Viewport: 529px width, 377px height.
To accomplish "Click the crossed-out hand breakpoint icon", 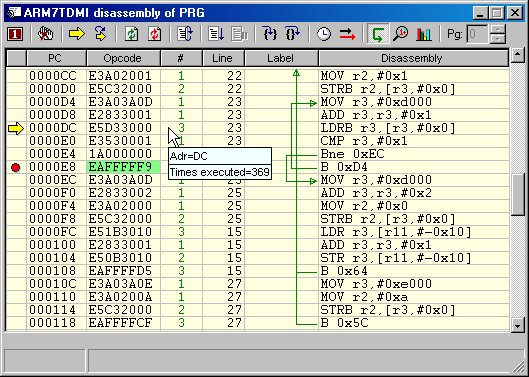I will (46, 34).
